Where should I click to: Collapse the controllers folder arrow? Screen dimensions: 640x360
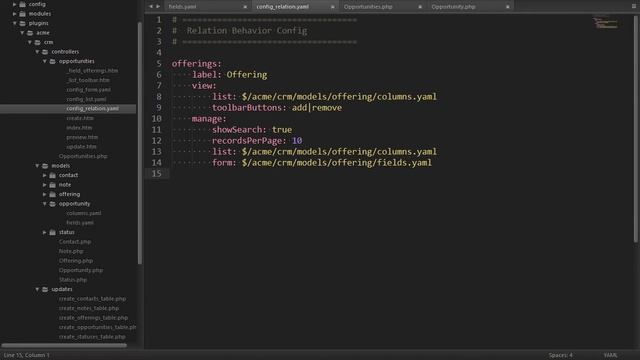pos(37,52)
